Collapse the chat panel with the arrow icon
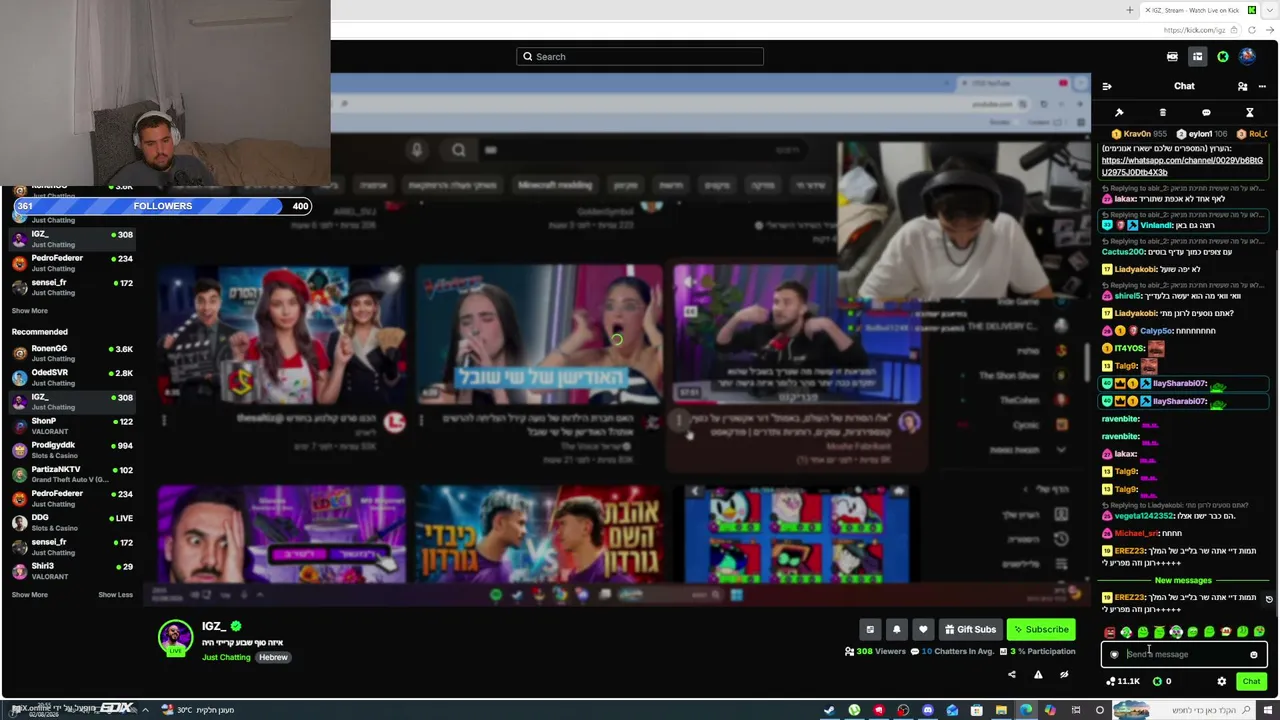The width and height of the screenshot is (1280, 720). click(x=1106, y=86)
